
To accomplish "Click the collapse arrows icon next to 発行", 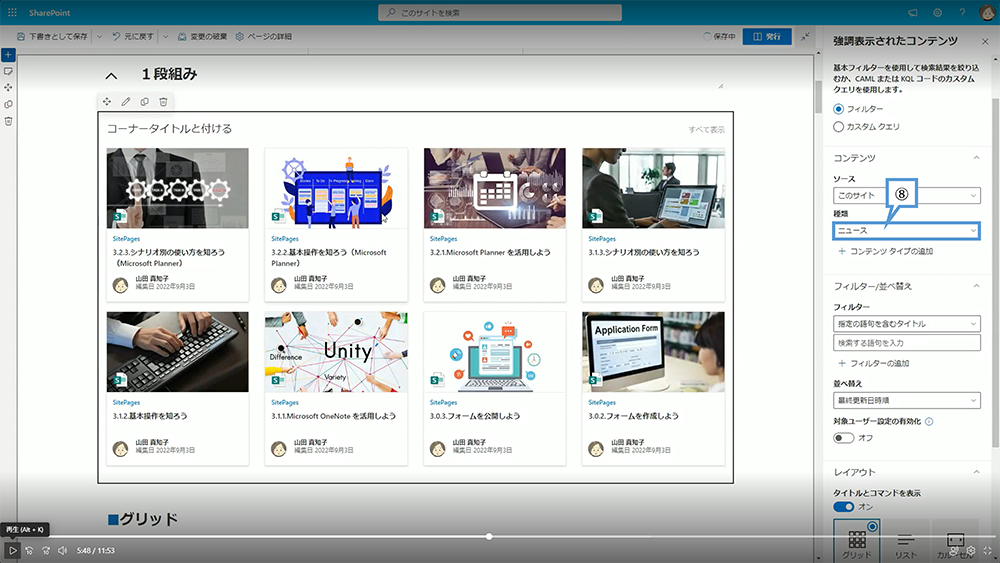I will (805, 36).
